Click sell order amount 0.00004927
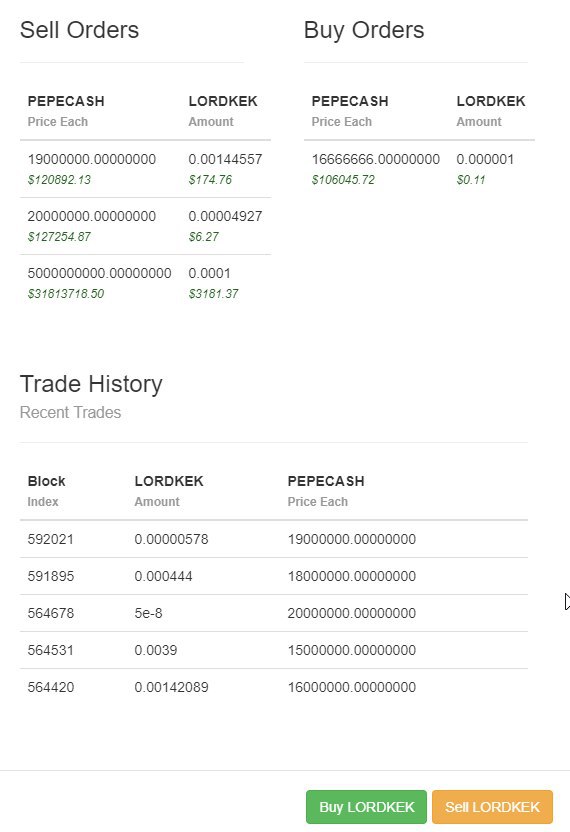The image size is (570, 832). tap(225, 216)
